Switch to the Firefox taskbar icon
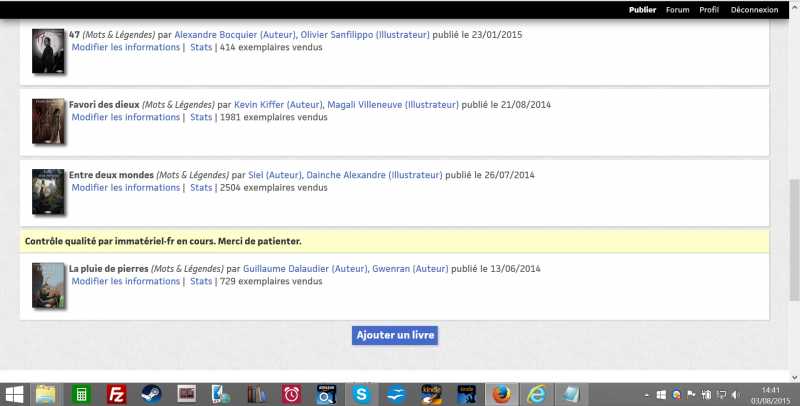800x406 pixels. coord(501,394)
